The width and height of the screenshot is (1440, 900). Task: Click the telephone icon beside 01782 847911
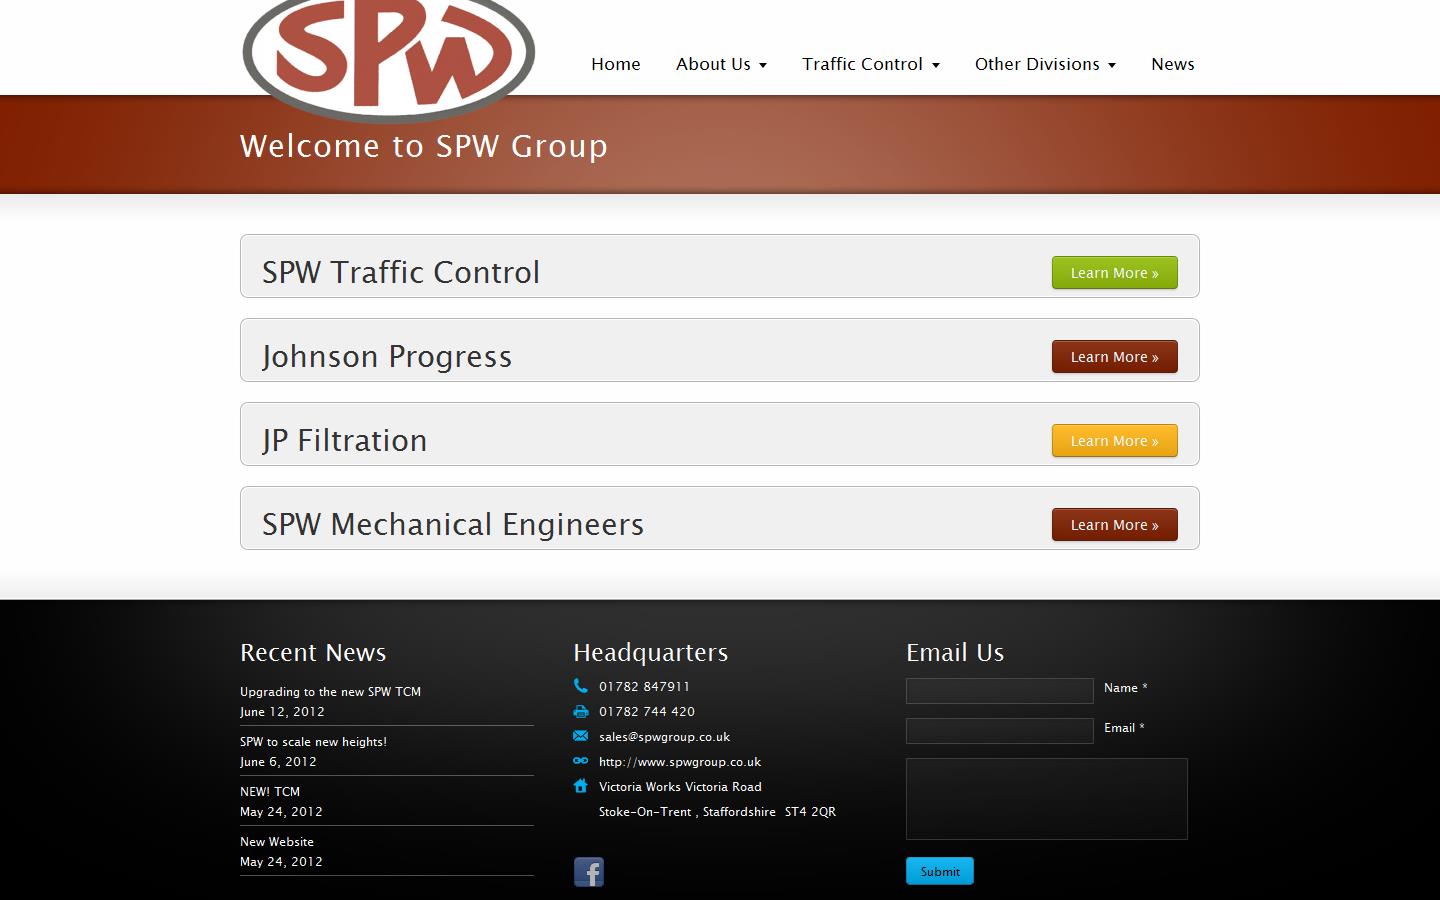pyautogui.click(x=581, y=686)
